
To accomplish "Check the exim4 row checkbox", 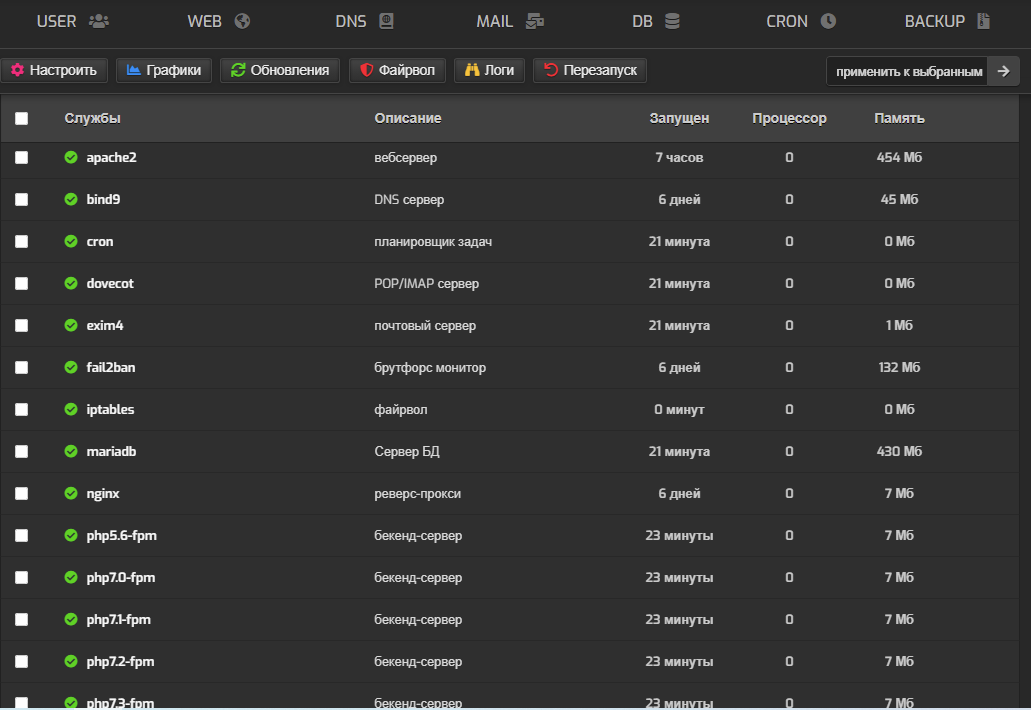I will [x=22, y=325].
